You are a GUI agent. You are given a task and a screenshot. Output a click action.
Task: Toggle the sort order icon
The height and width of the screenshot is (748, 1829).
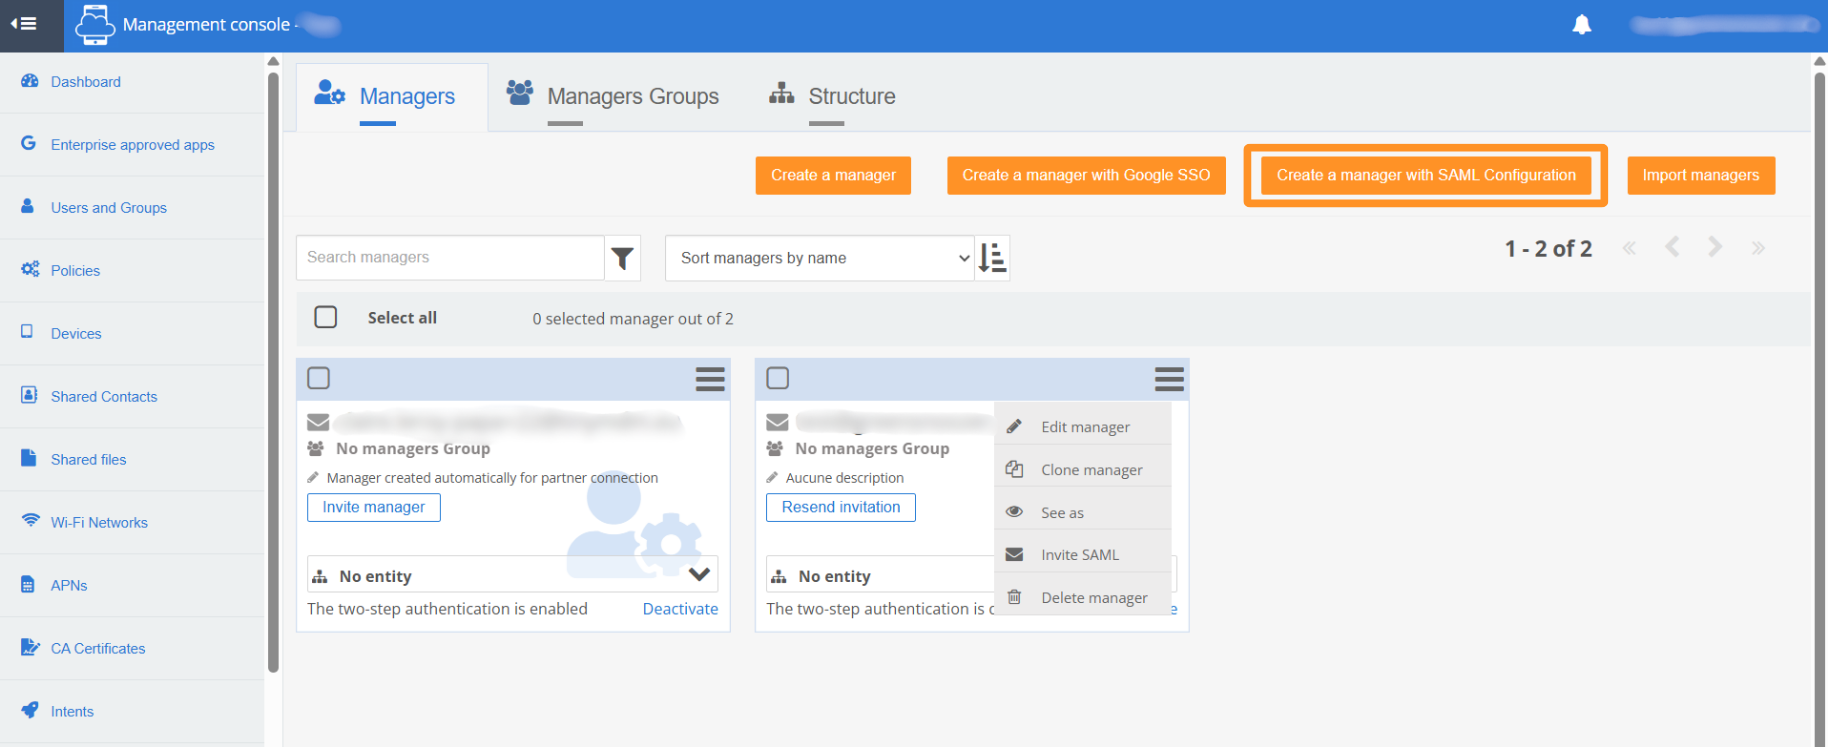point(992,258)
